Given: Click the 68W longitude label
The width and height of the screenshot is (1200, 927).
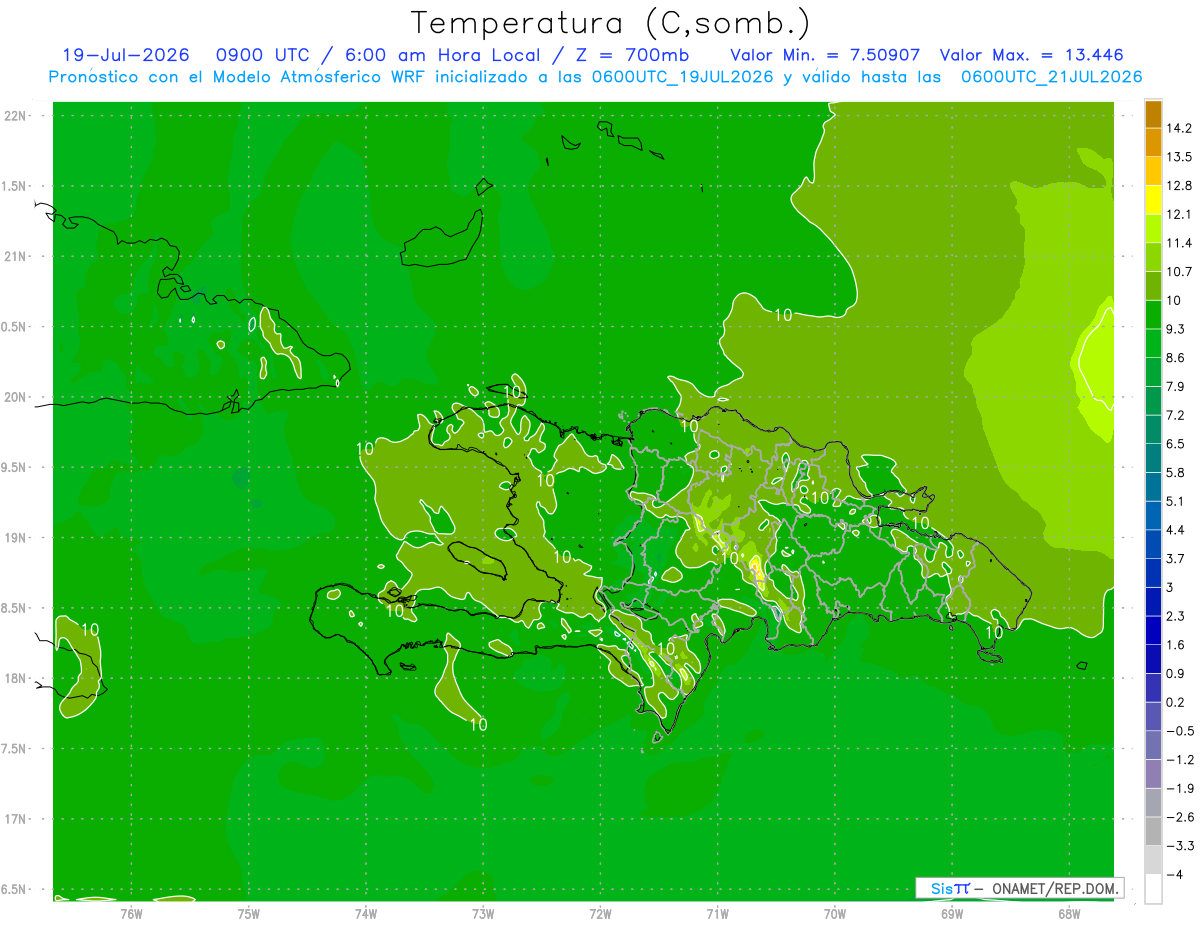Looking at the screenshot, I should (x=1069, y=913).
